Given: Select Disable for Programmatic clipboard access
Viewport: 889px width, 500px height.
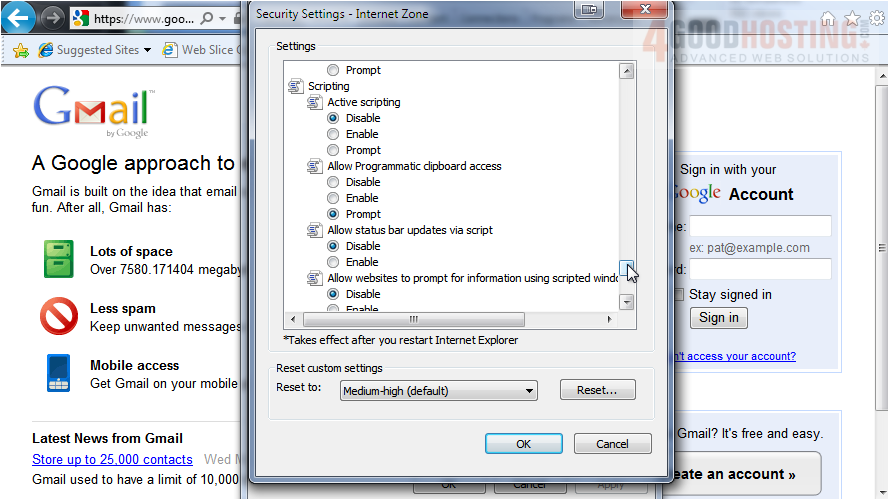Looking at the screenshot, I should 333,182.
